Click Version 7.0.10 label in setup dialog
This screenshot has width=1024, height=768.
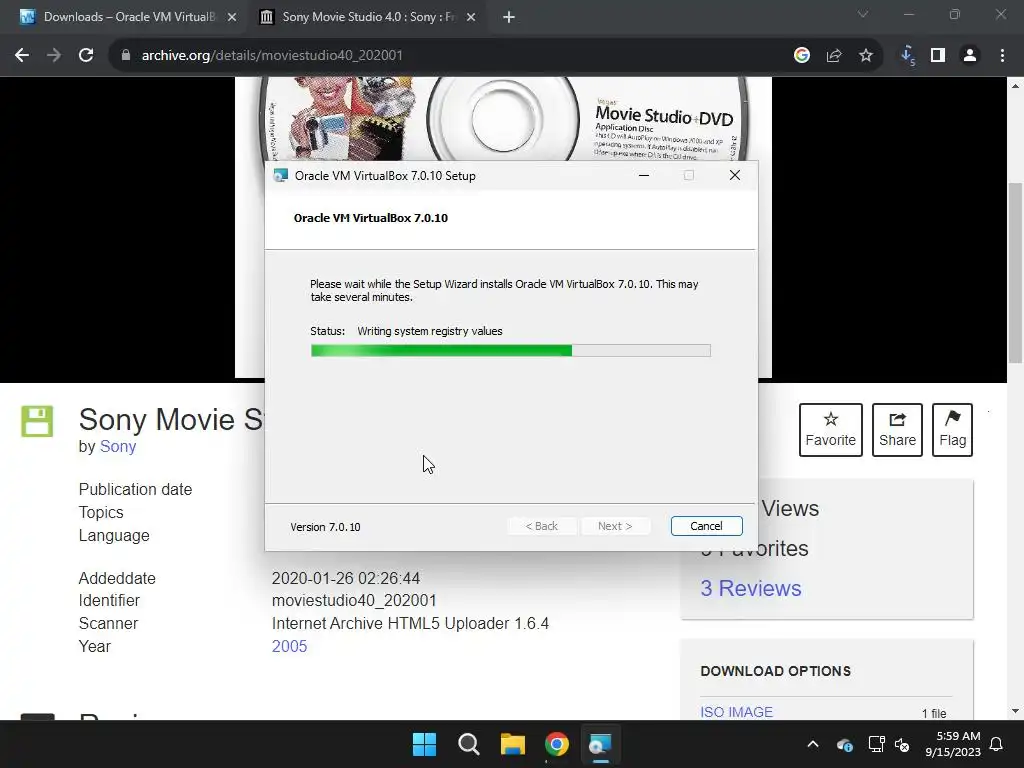pos(325,527)
